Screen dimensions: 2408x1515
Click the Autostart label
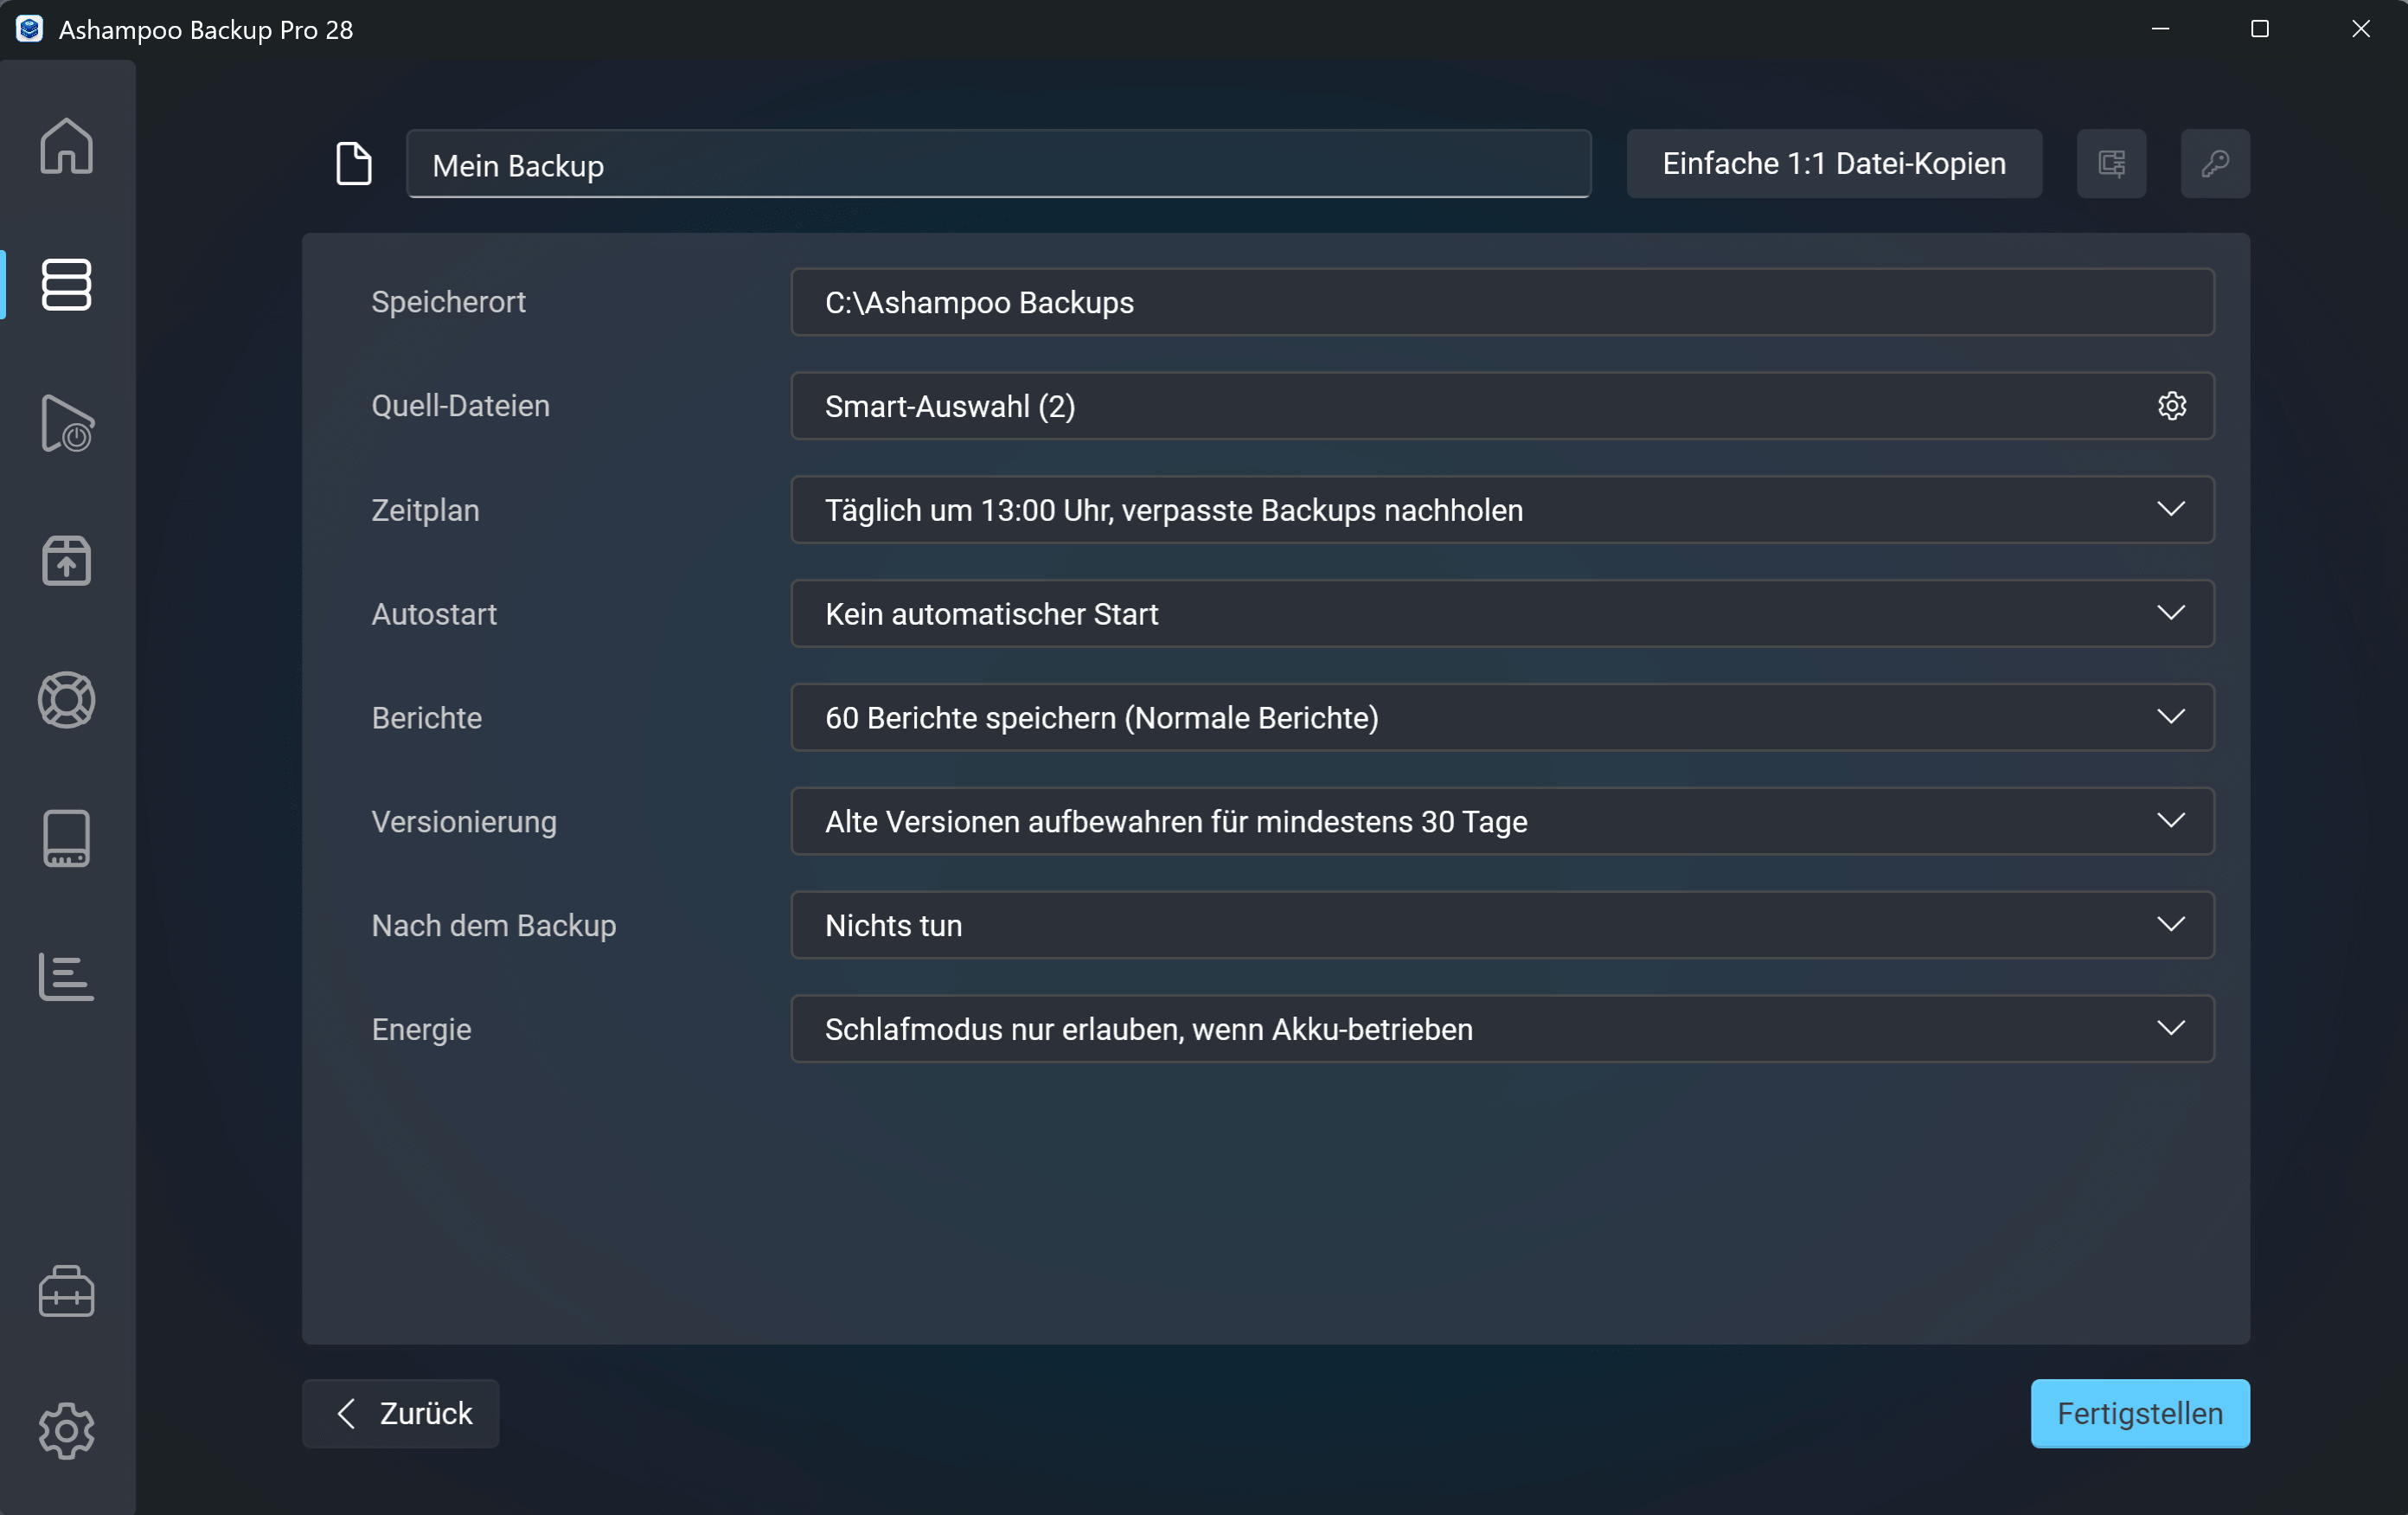tap(434, 614)
